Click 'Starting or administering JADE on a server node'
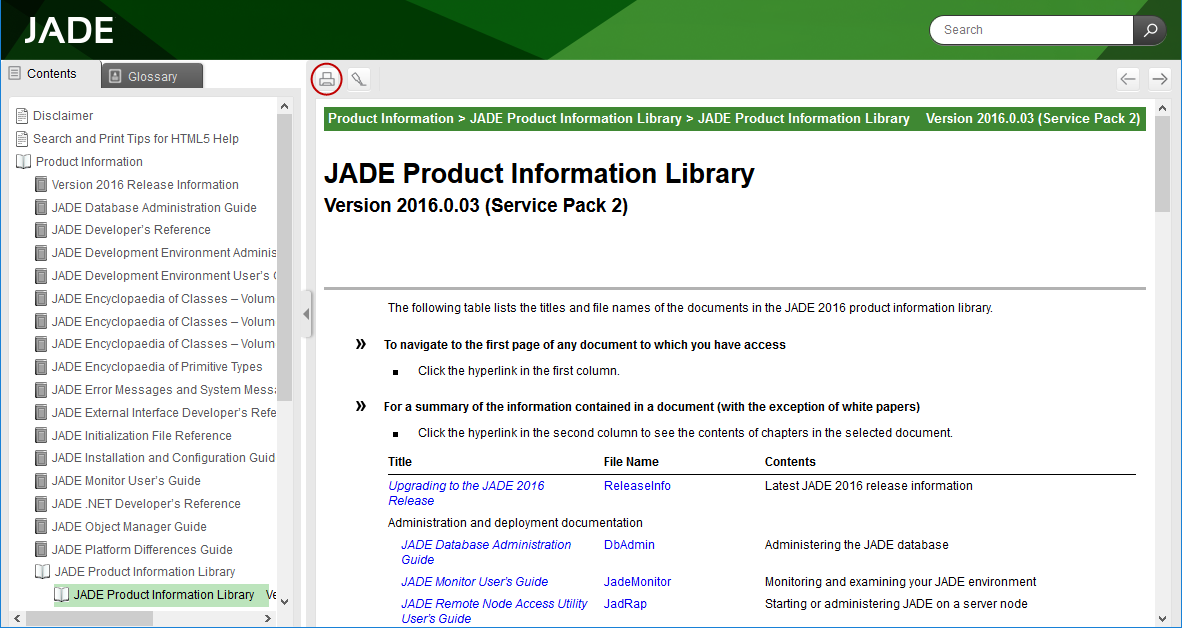Image resolution: width=1182 pixels, height=628 pixels. 896,604
